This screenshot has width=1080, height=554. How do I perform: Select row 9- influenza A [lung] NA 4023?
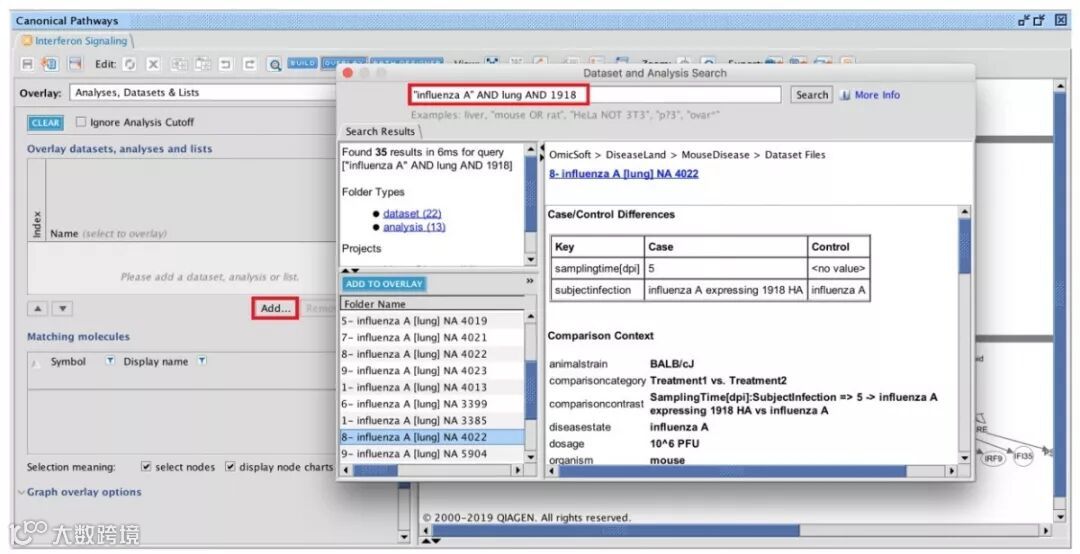pos(433,371)
